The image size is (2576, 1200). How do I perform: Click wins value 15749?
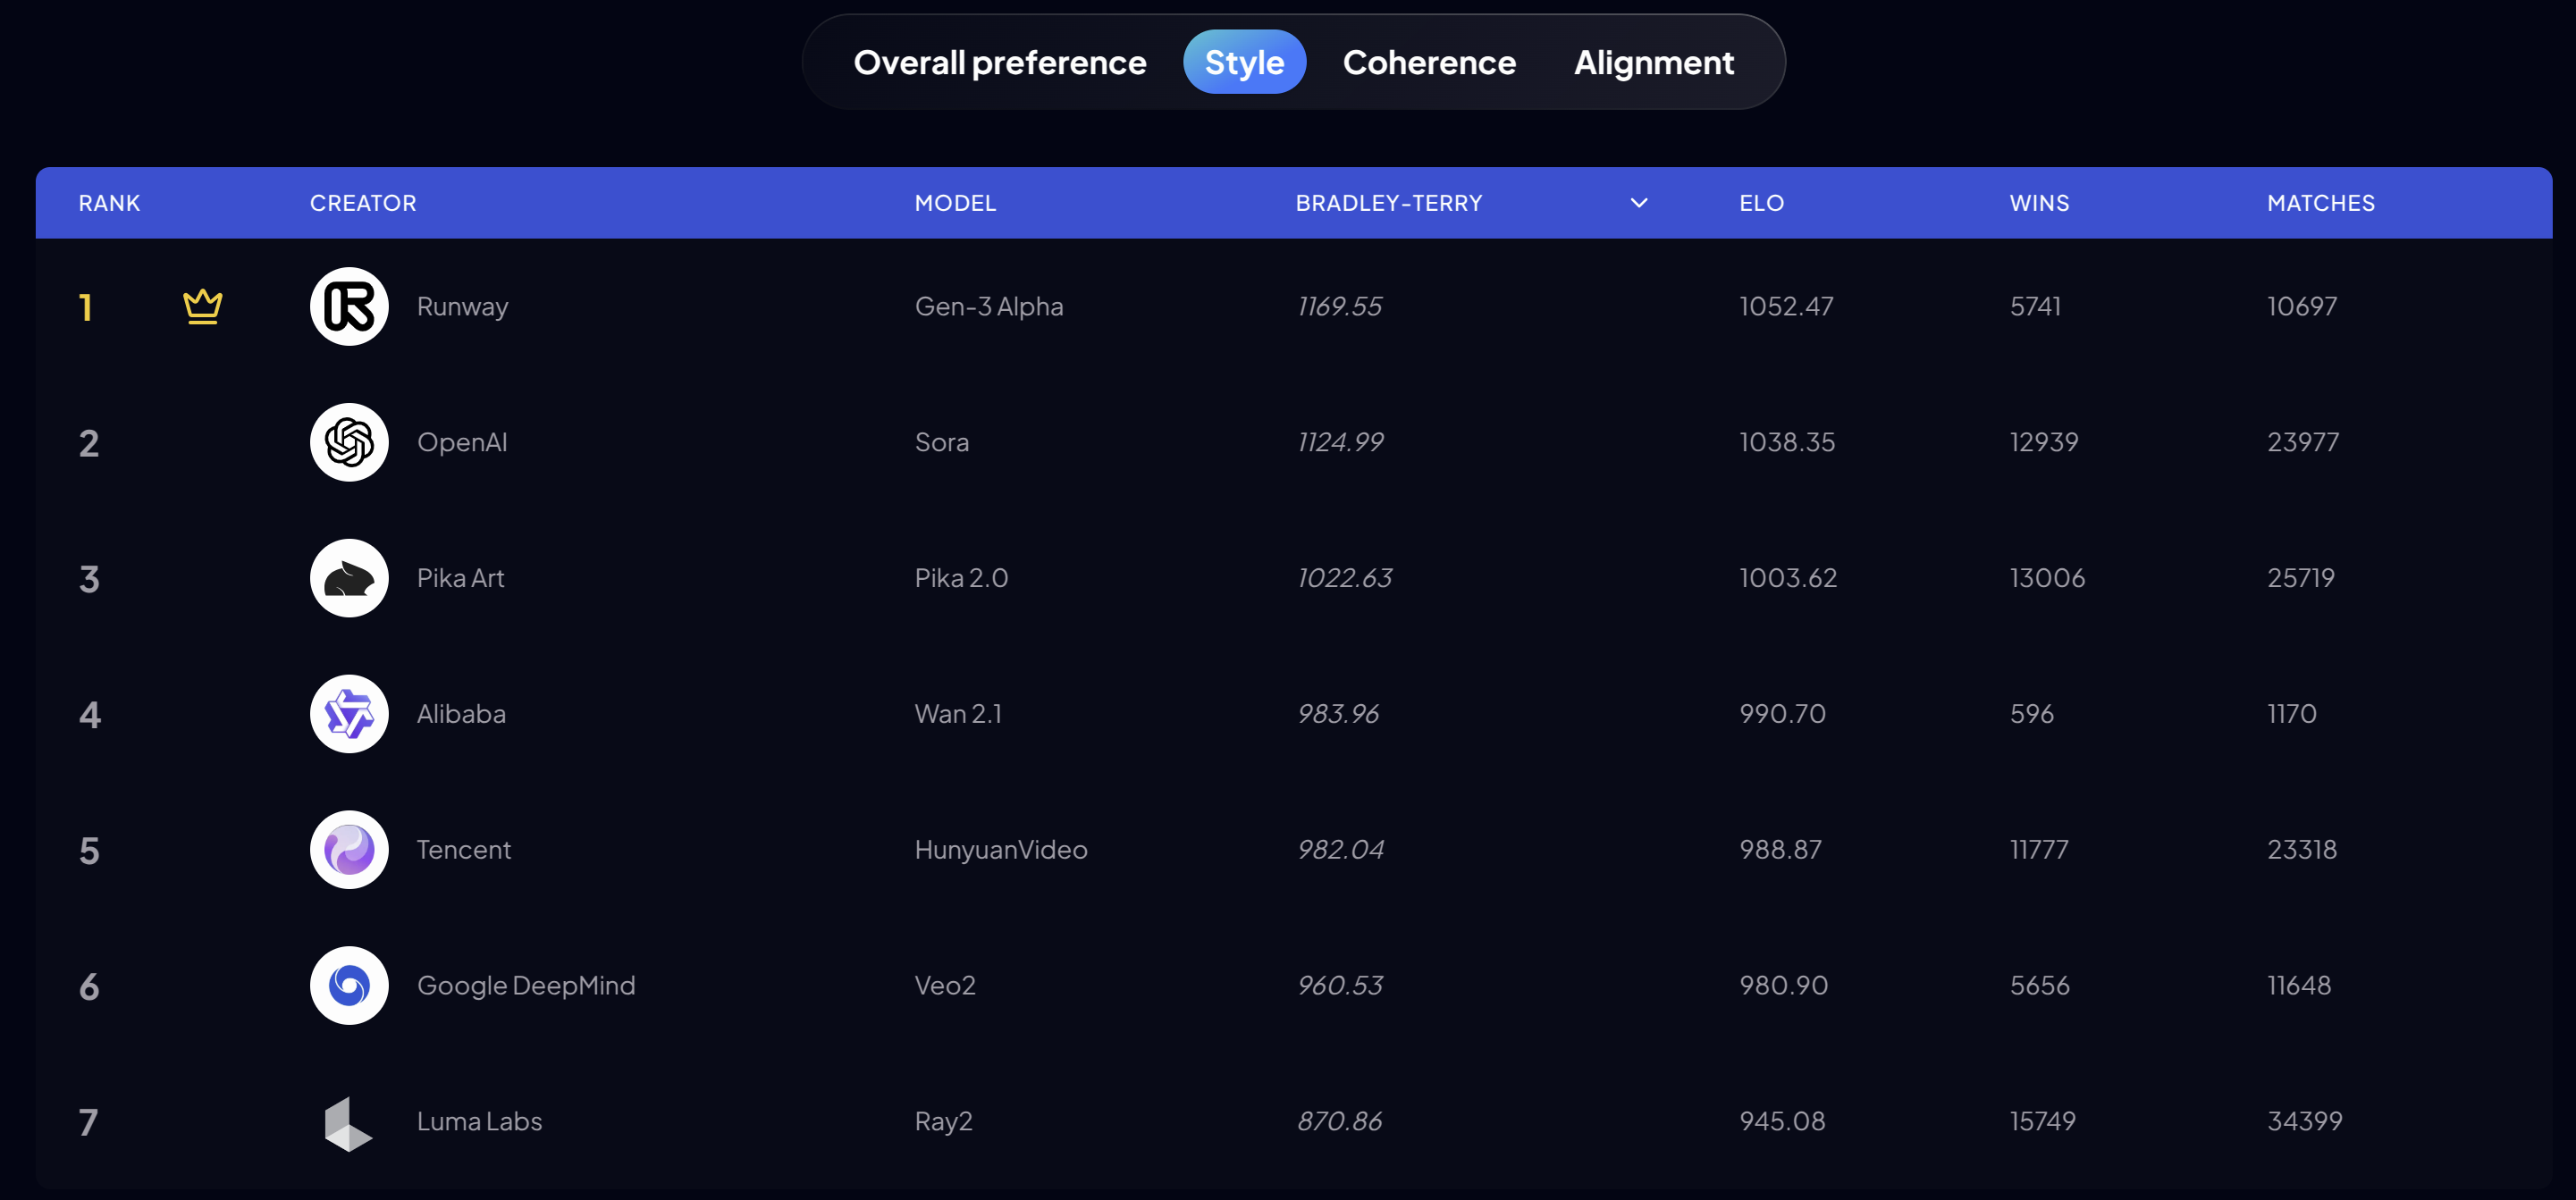(2042, 1122)
